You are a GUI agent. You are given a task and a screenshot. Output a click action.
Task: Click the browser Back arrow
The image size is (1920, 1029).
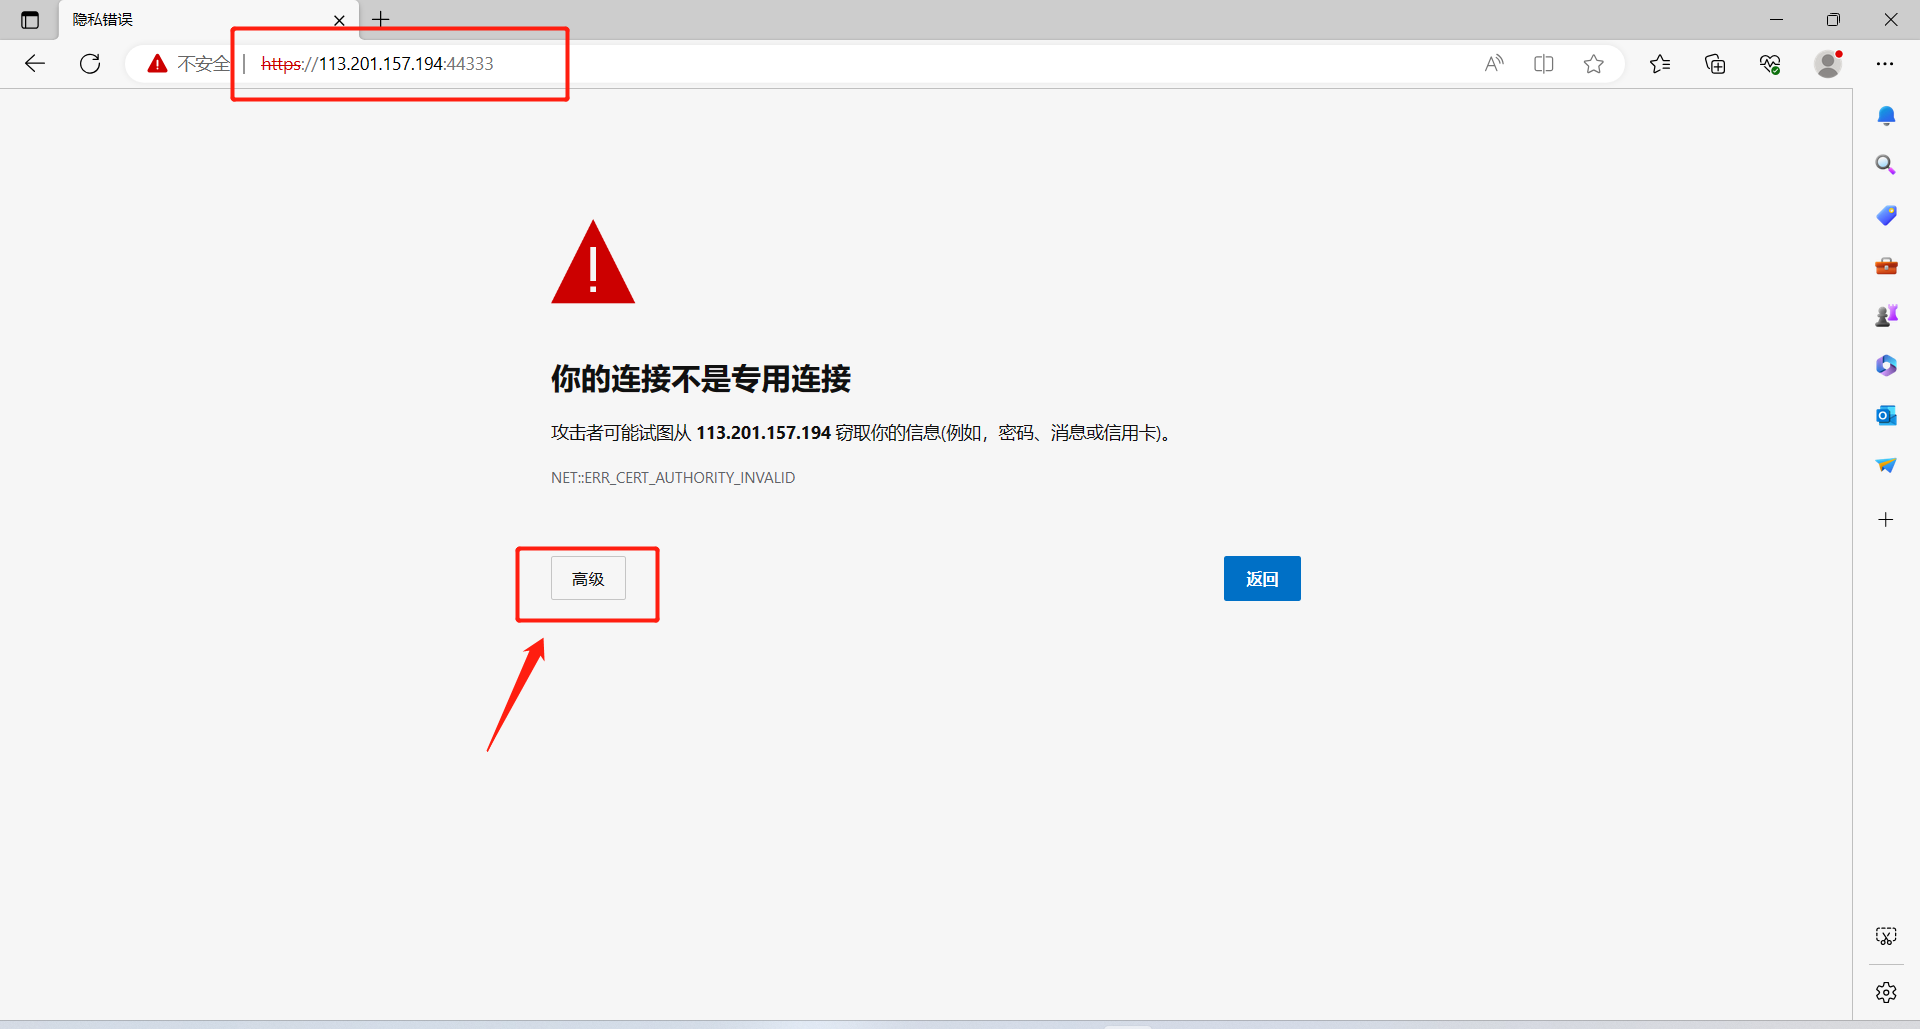[x=35, y=64]
